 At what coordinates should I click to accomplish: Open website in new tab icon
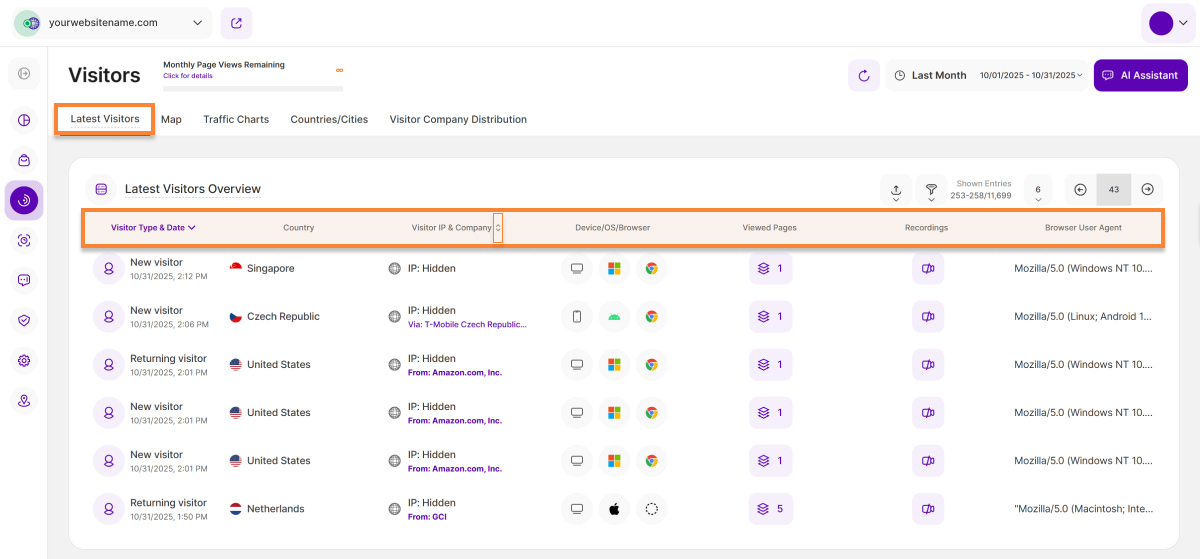click(236, 23)
